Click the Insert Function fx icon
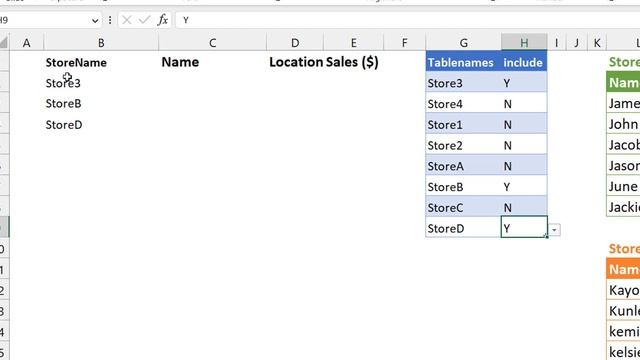The width and height of the screenshot is (640, 360). [x=163, y=20]
